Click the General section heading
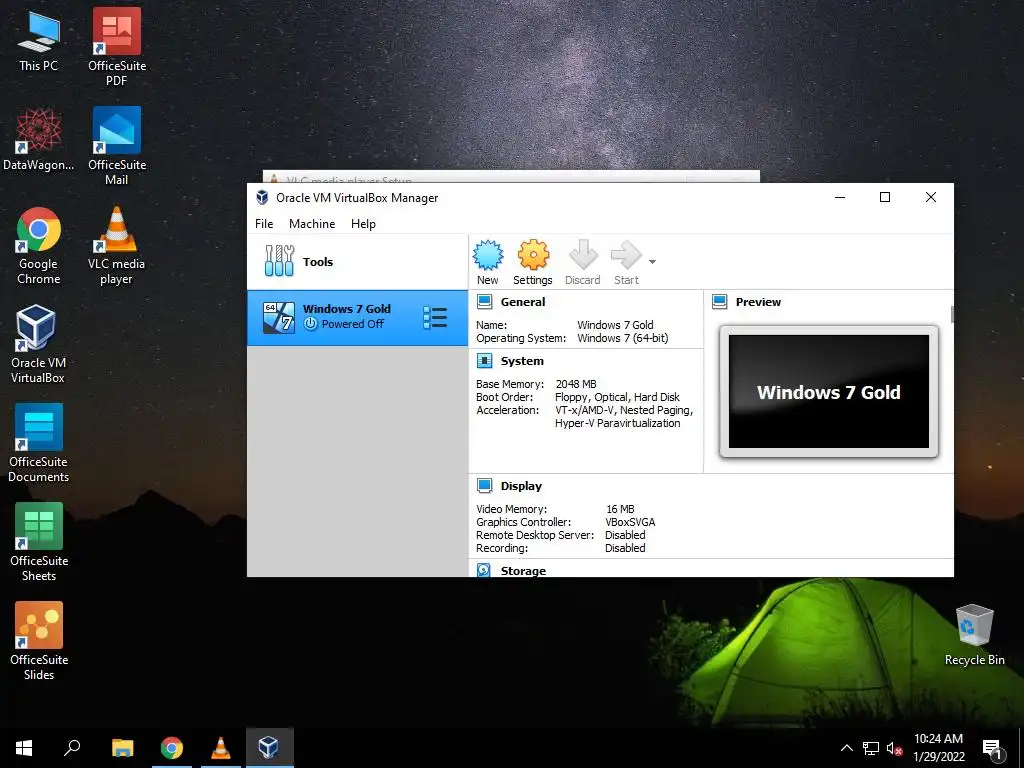This screenshot has height=768, width=1024. (522, 302)
